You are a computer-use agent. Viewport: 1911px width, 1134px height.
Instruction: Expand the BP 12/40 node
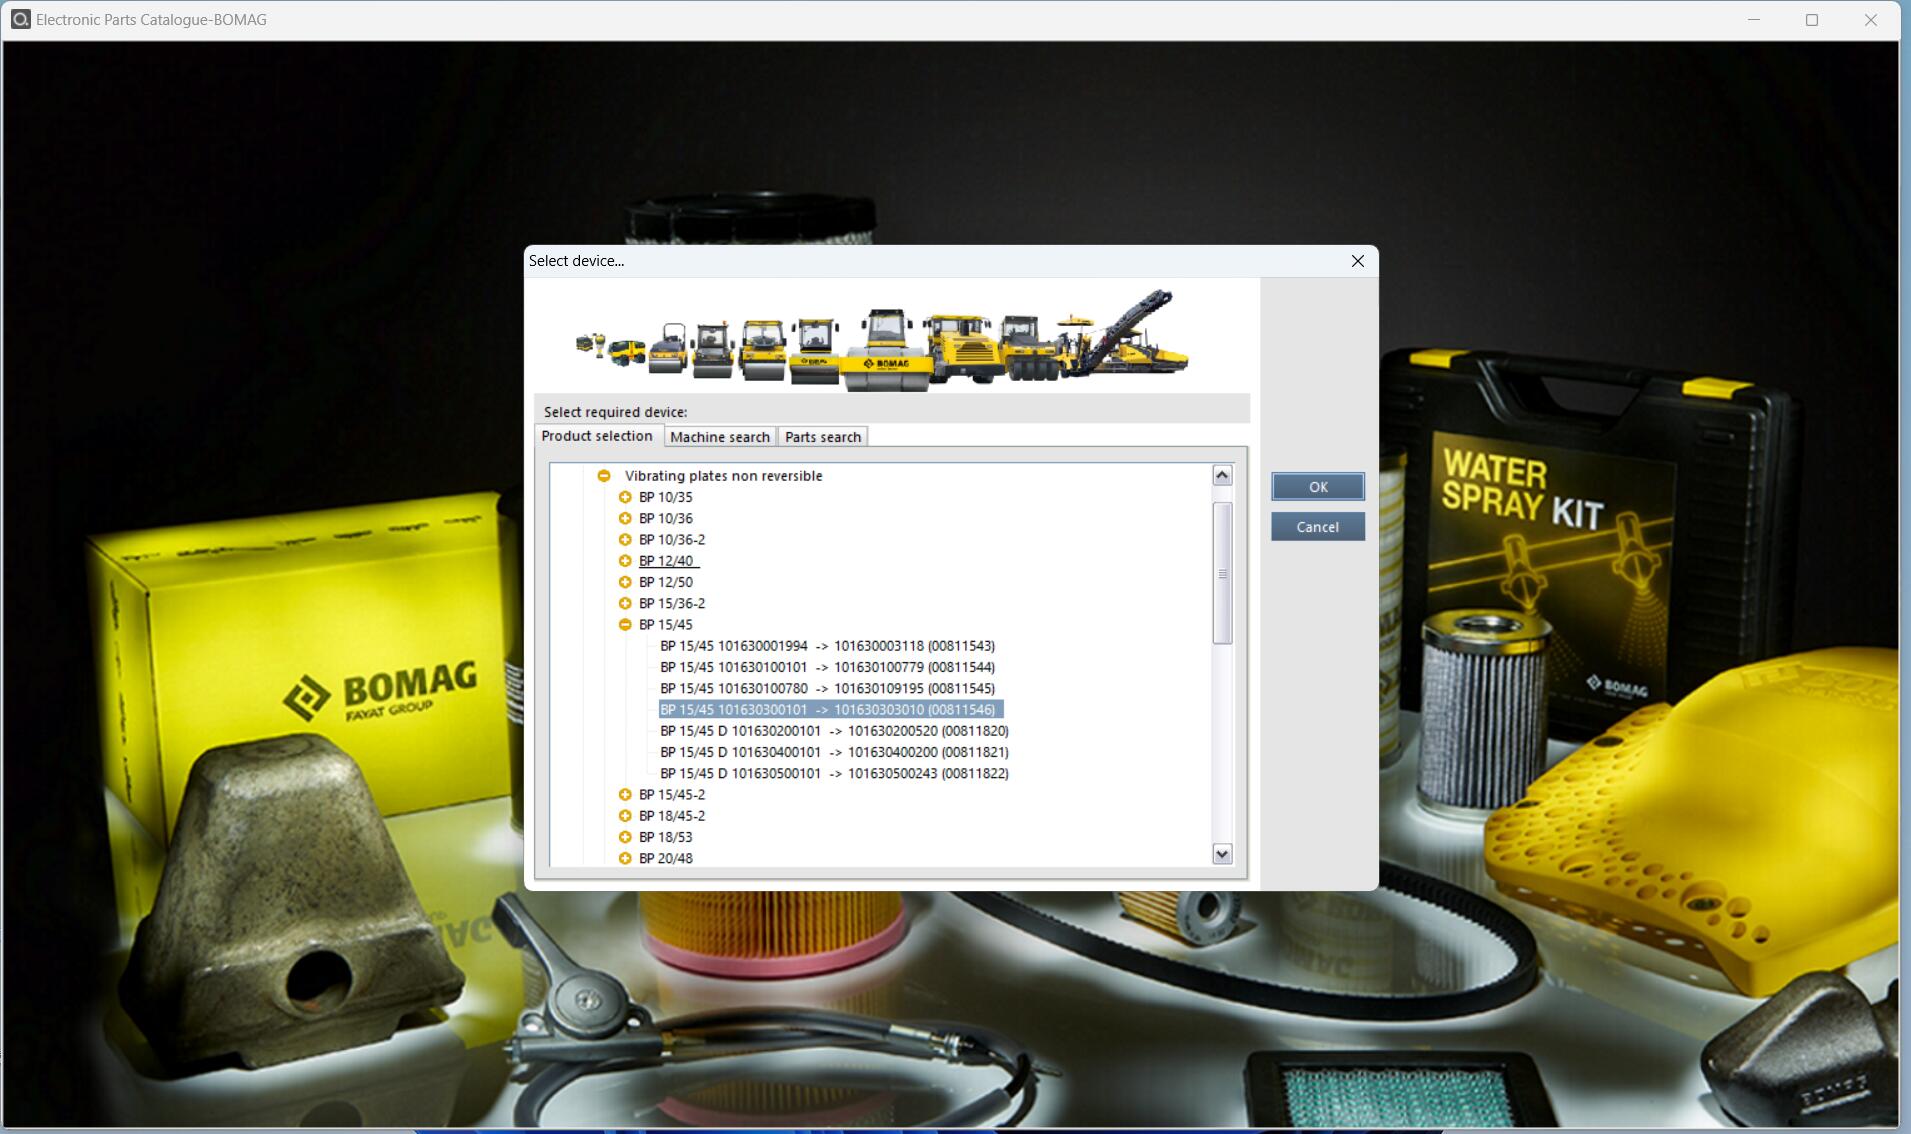pyautogui.click(x=625, y=561)
